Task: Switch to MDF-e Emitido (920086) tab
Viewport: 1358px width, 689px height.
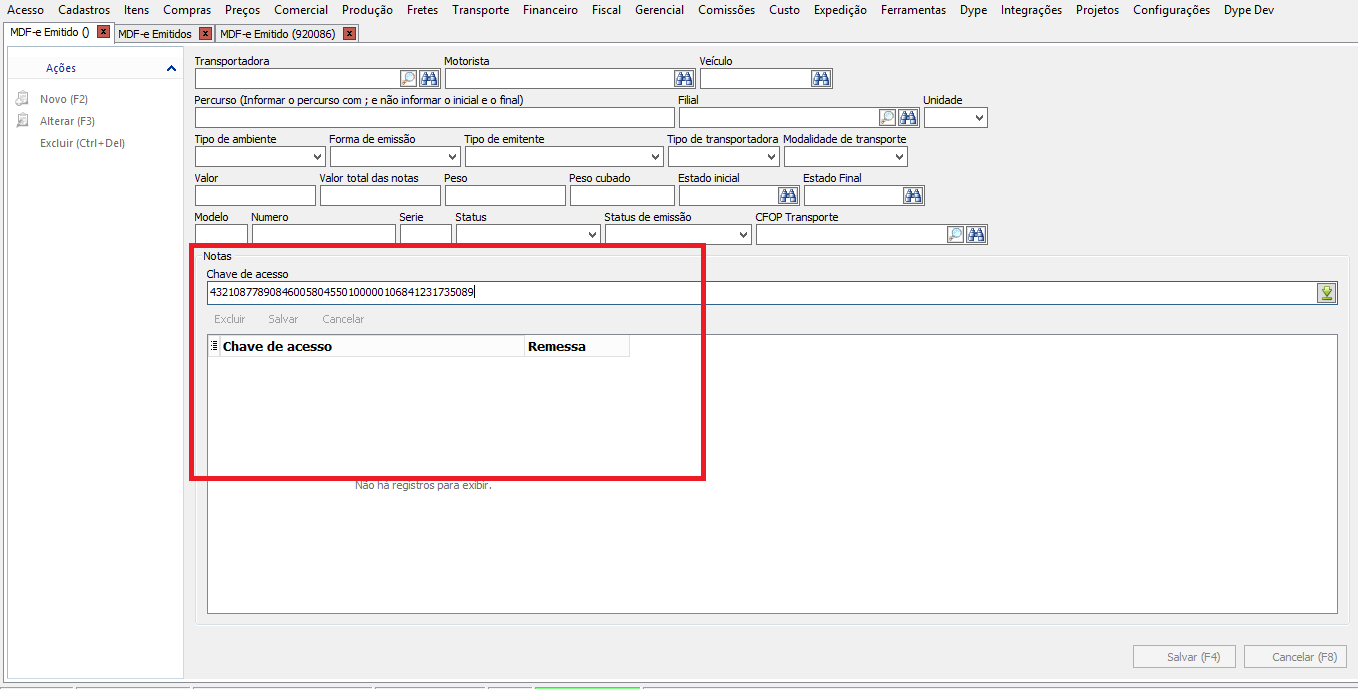Action: point(279,34)
